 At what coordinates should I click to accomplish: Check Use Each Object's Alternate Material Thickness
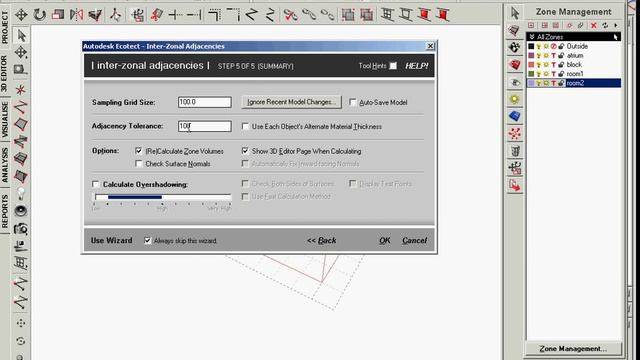pos(245,127)
